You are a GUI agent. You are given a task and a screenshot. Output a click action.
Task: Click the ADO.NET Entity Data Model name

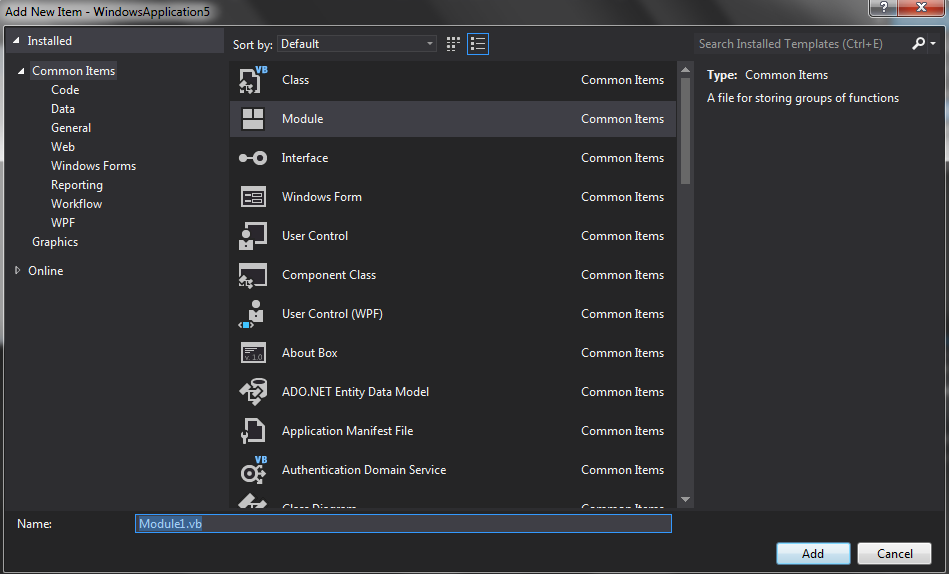tap(355, 392)
